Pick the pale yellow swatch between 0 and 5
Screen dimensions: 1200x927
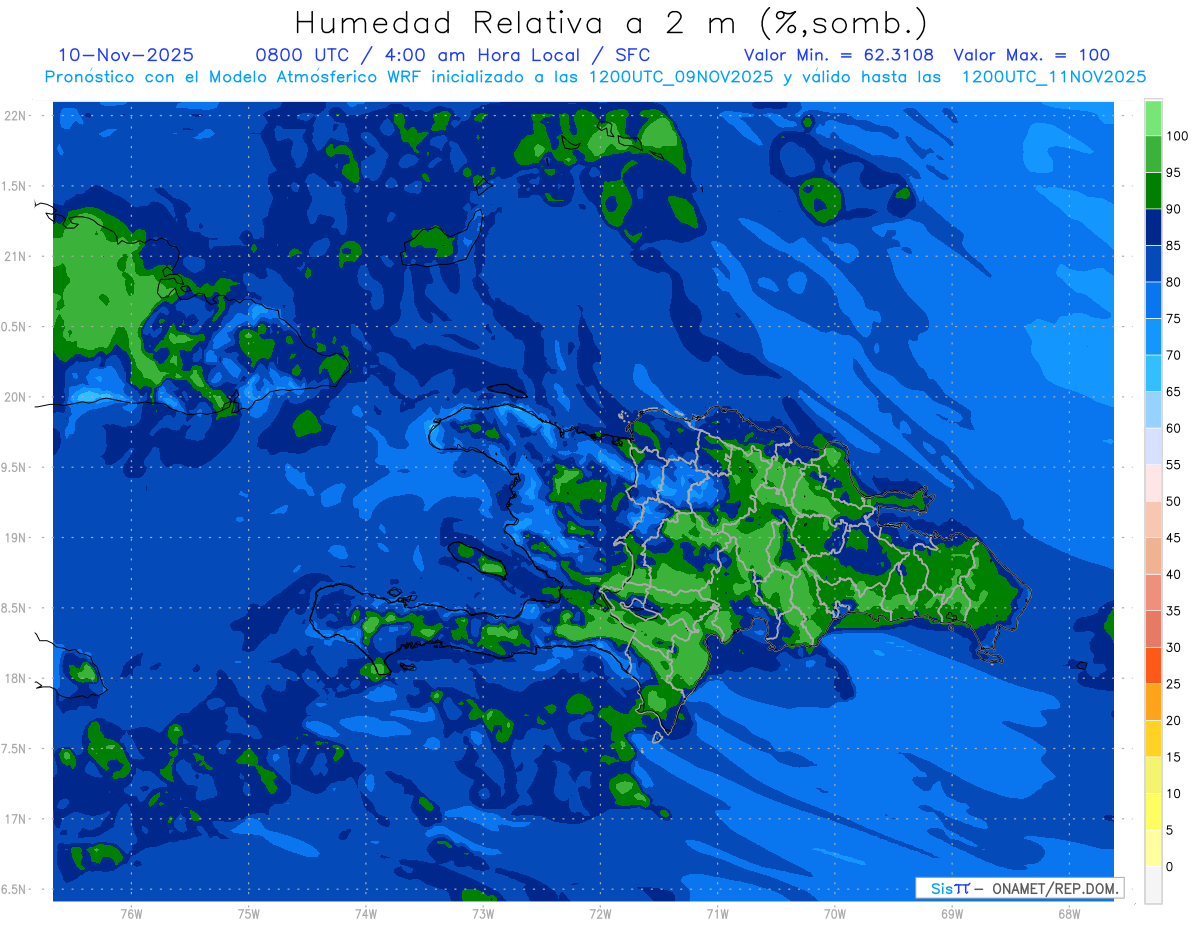tap(1153, 848)
